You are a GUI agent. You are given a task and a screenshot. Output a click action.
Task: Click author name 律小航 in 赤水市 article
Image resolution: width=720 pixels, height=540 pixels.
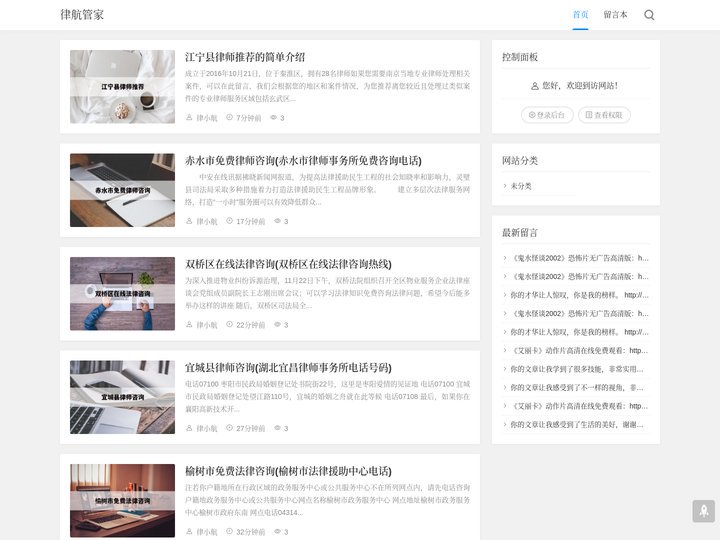[207, 221]
